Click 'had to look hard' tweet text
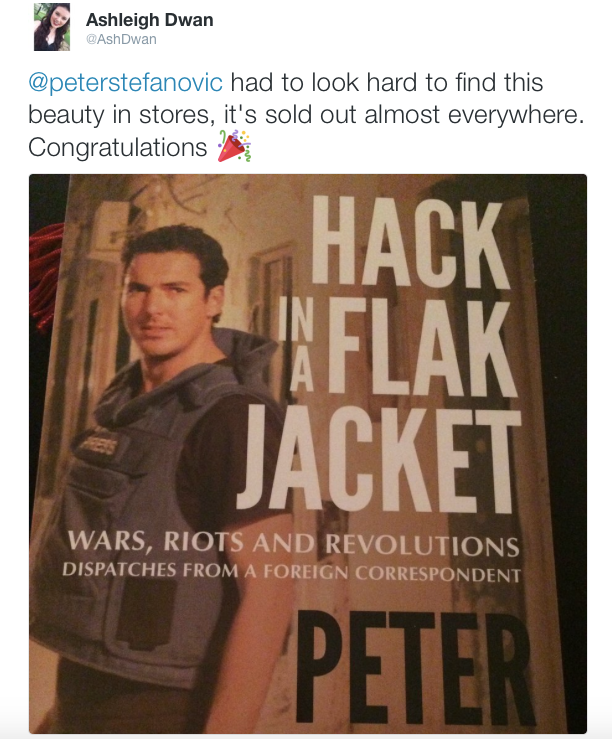The width and height of the screenshot is (612, 739). 325,82
